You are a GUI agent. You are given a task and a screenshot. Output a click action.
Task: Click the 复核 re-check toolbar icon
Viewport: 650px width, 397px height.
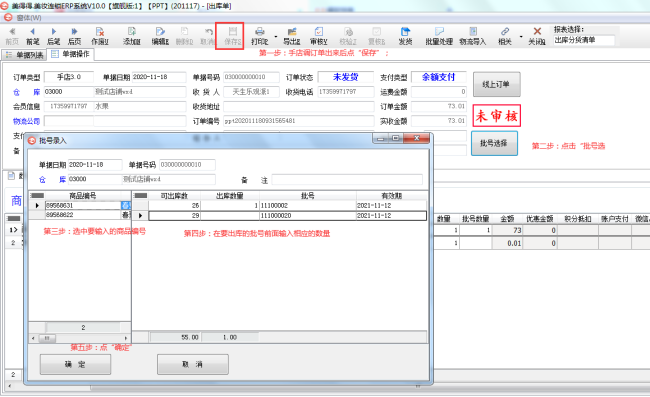pos(376,36)
